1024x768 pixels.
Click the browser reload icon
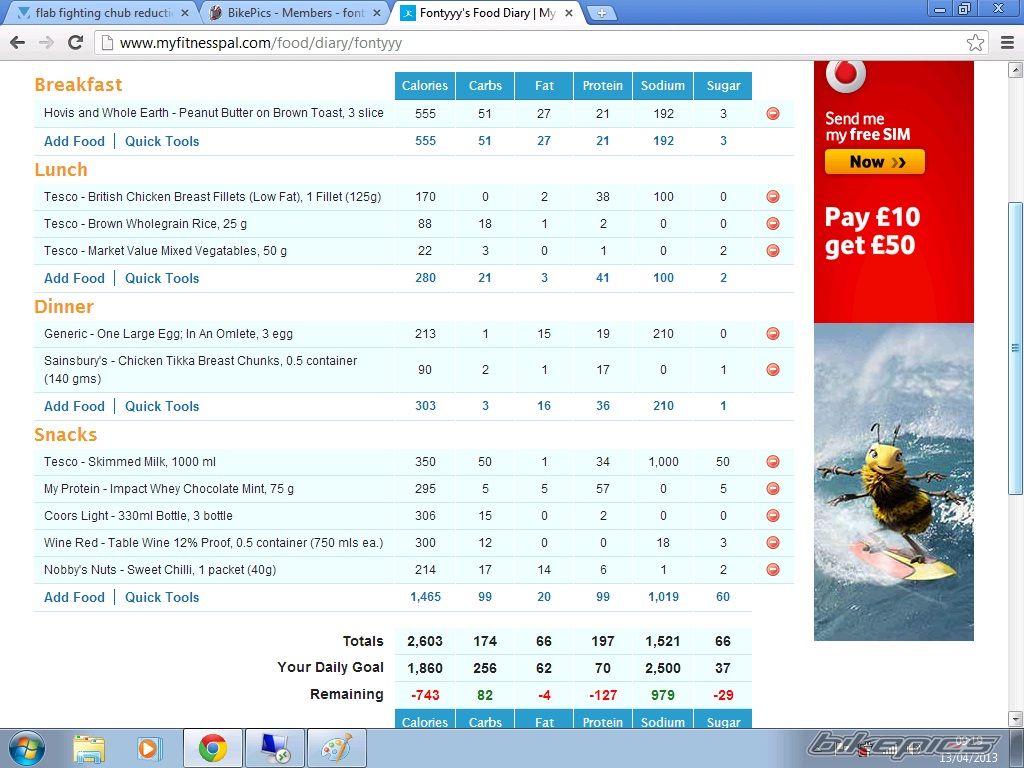[x=75, y=43]
